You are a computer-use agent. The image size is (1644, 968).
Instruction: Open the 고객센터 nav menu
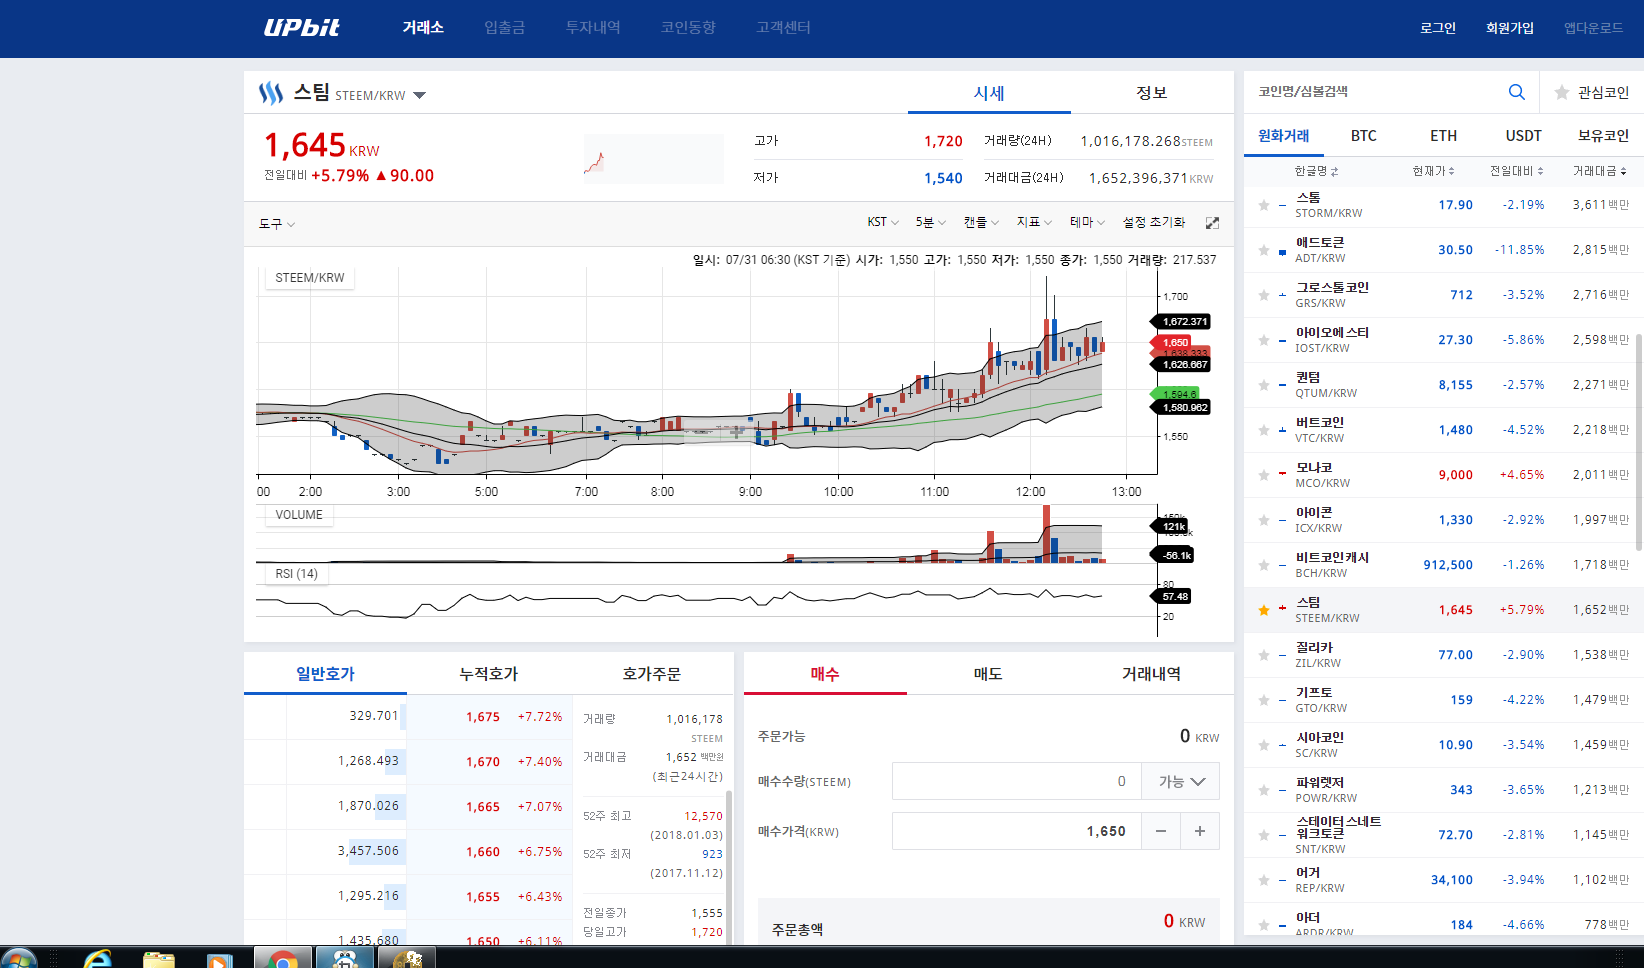tap(783, 28)
